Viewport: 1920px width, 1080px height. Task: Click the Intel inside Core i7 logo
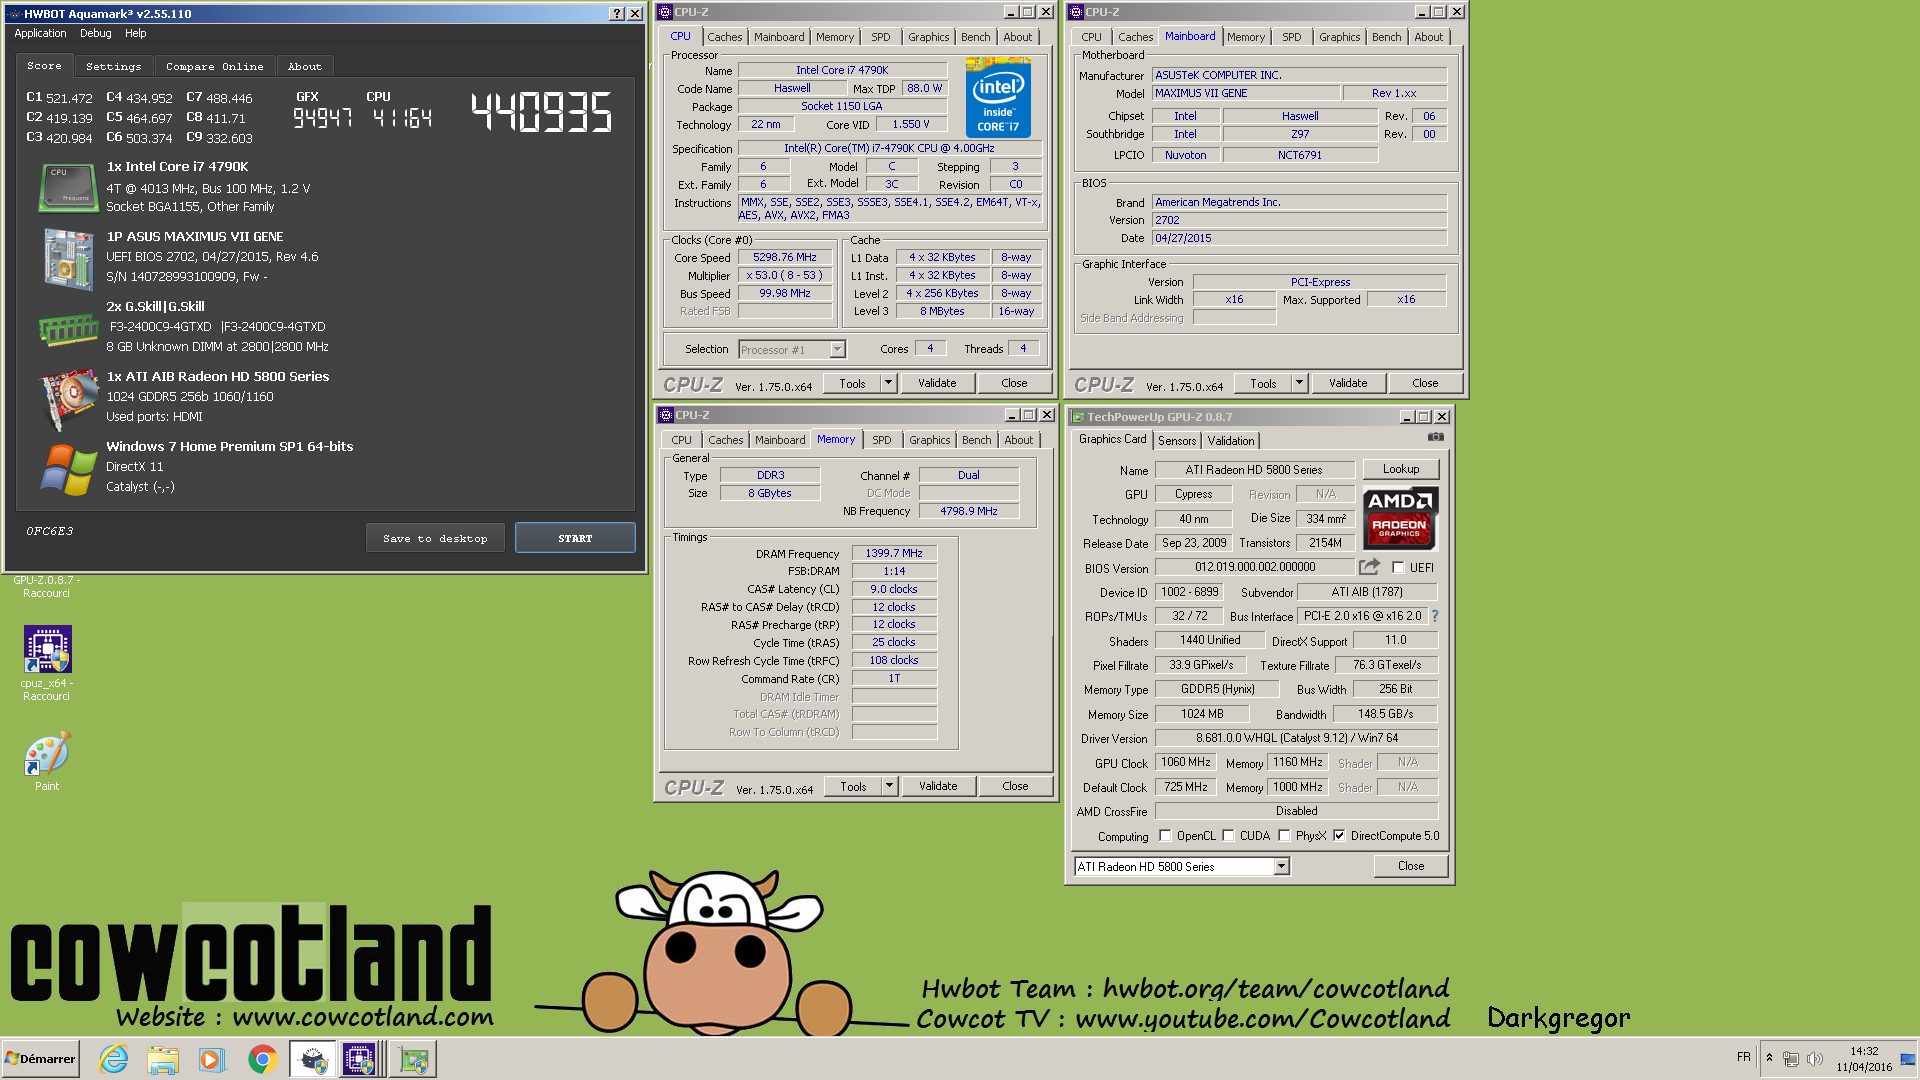998,97
